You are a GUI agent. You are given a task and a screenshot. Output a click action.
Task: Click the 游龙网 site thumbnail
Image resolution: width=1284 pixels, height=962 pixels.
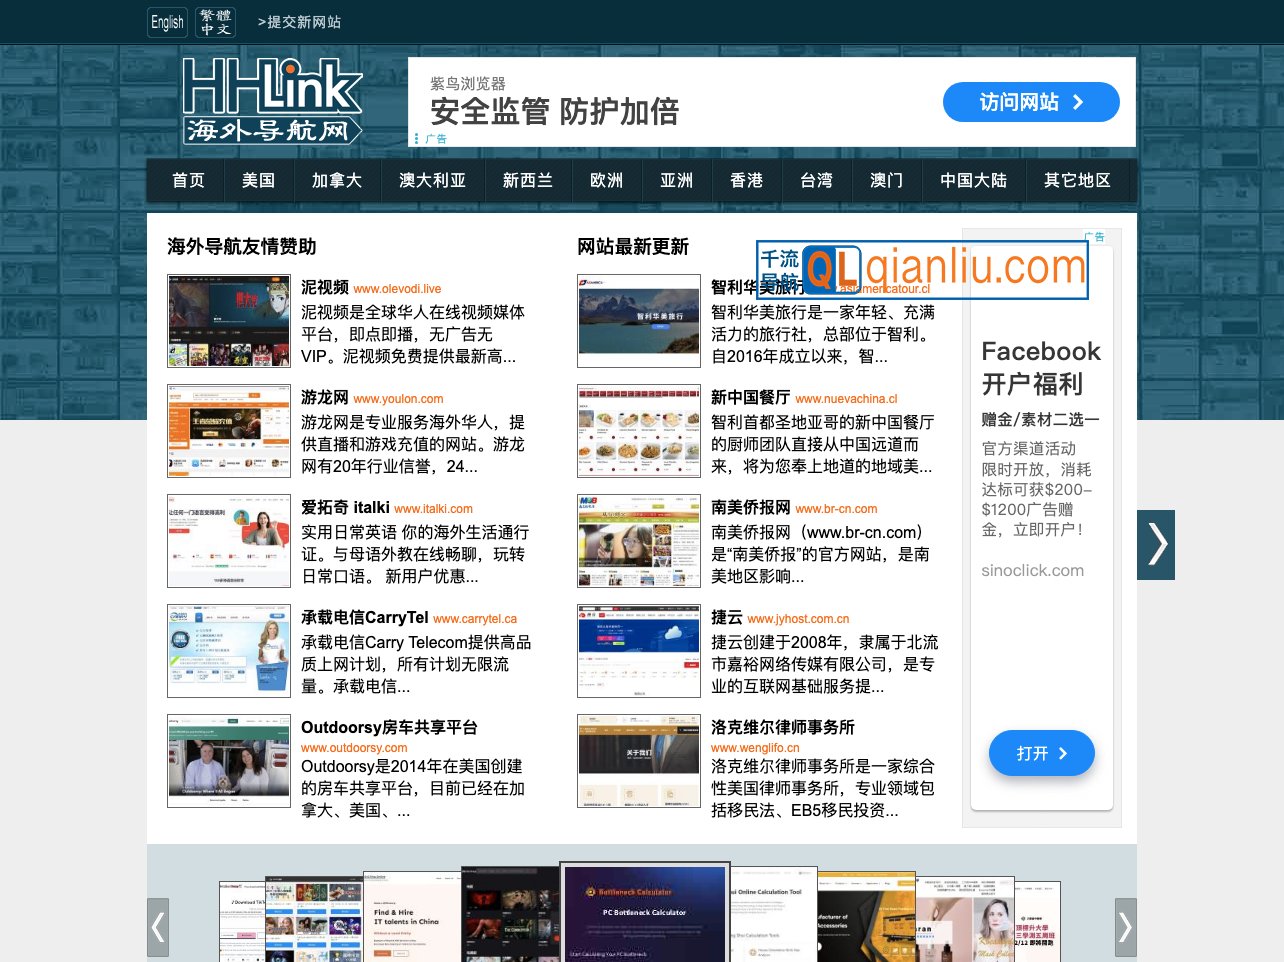click(x=228, y=431)
